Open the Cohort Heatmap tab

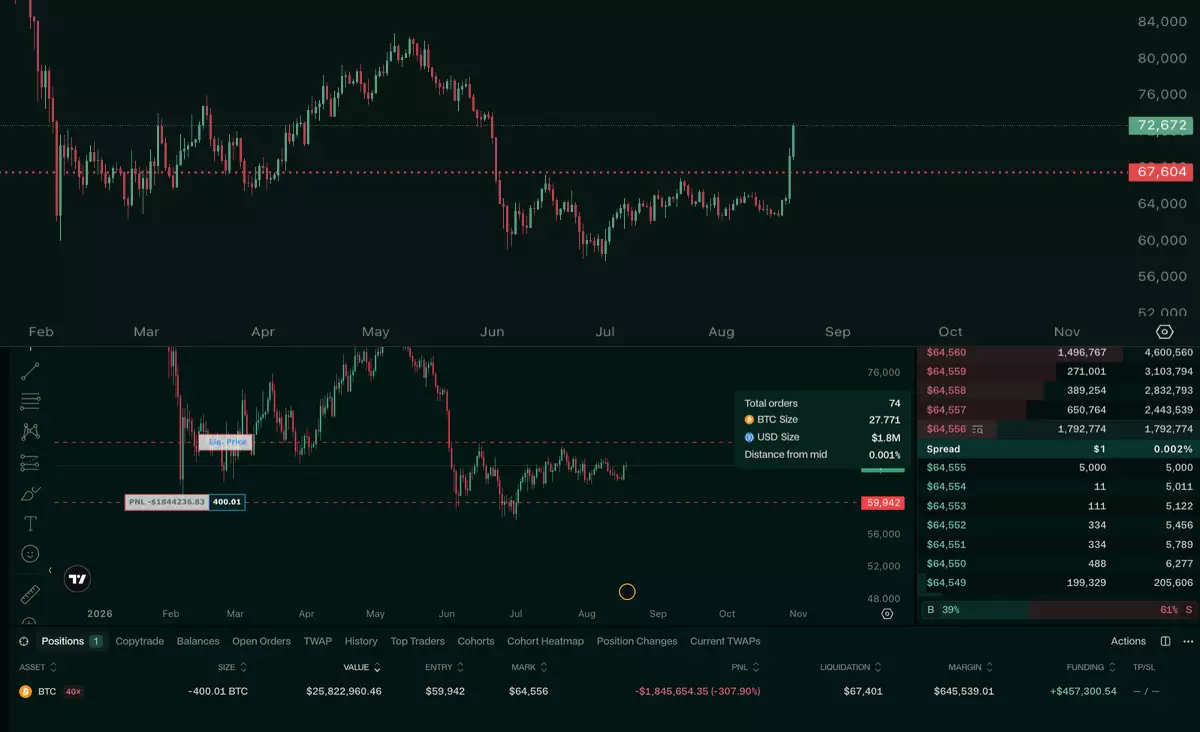545,641
